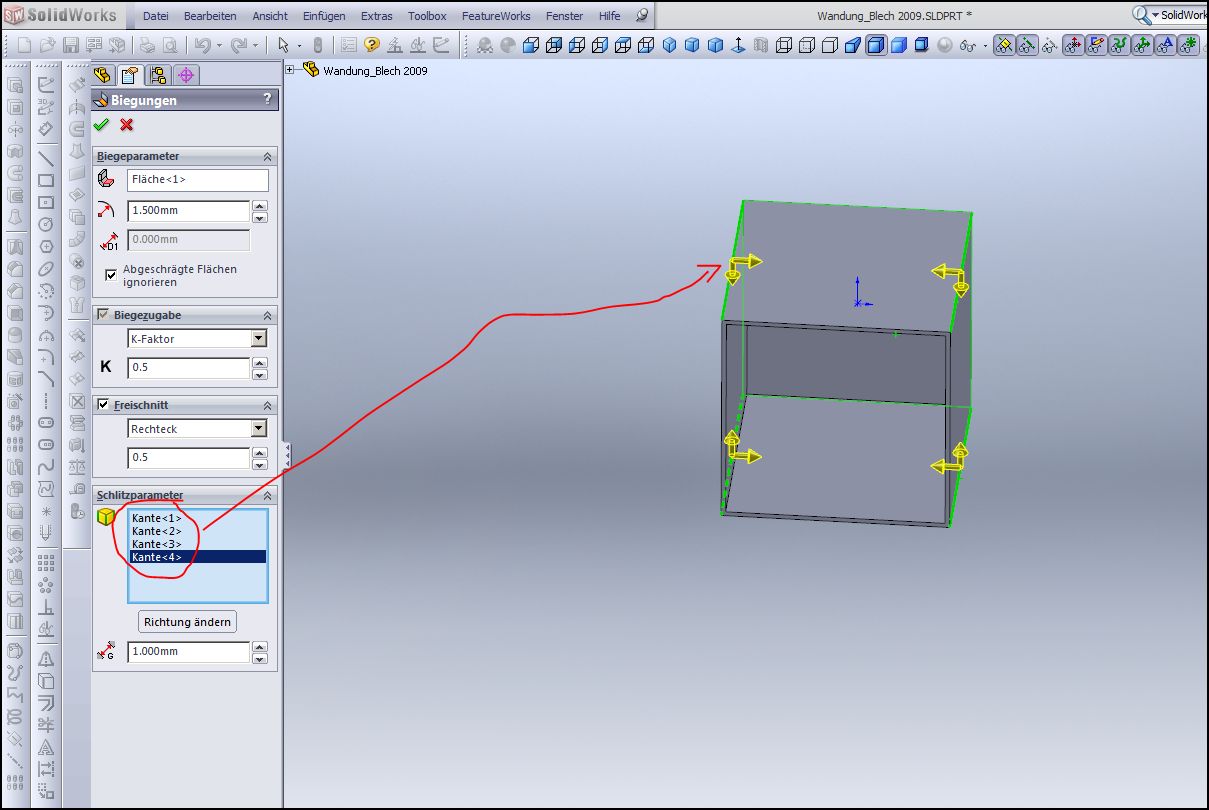
Task: Open the view glasses dropdown arrow
Action: [x=984, y=46]
